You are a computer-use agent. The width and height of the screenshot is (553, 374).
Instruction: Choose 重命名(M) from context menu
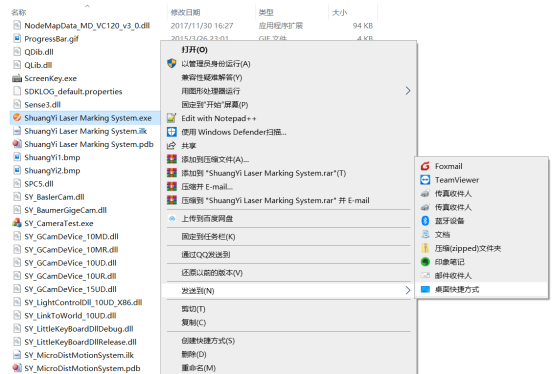[288, 368]
